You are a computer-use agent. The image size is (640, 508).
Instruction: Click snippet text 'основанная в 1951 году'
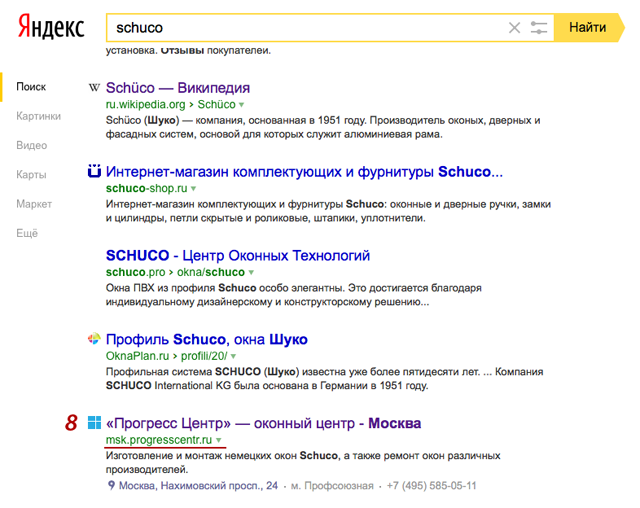[x=307, y=120]
